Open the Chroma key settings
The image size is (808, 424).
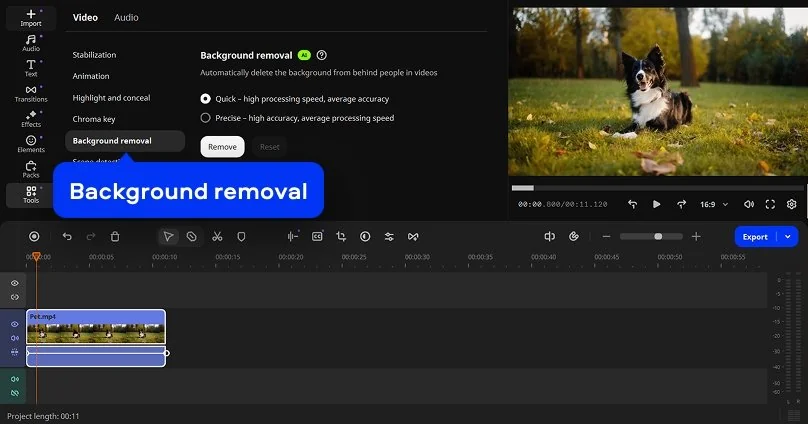[94, 119]
